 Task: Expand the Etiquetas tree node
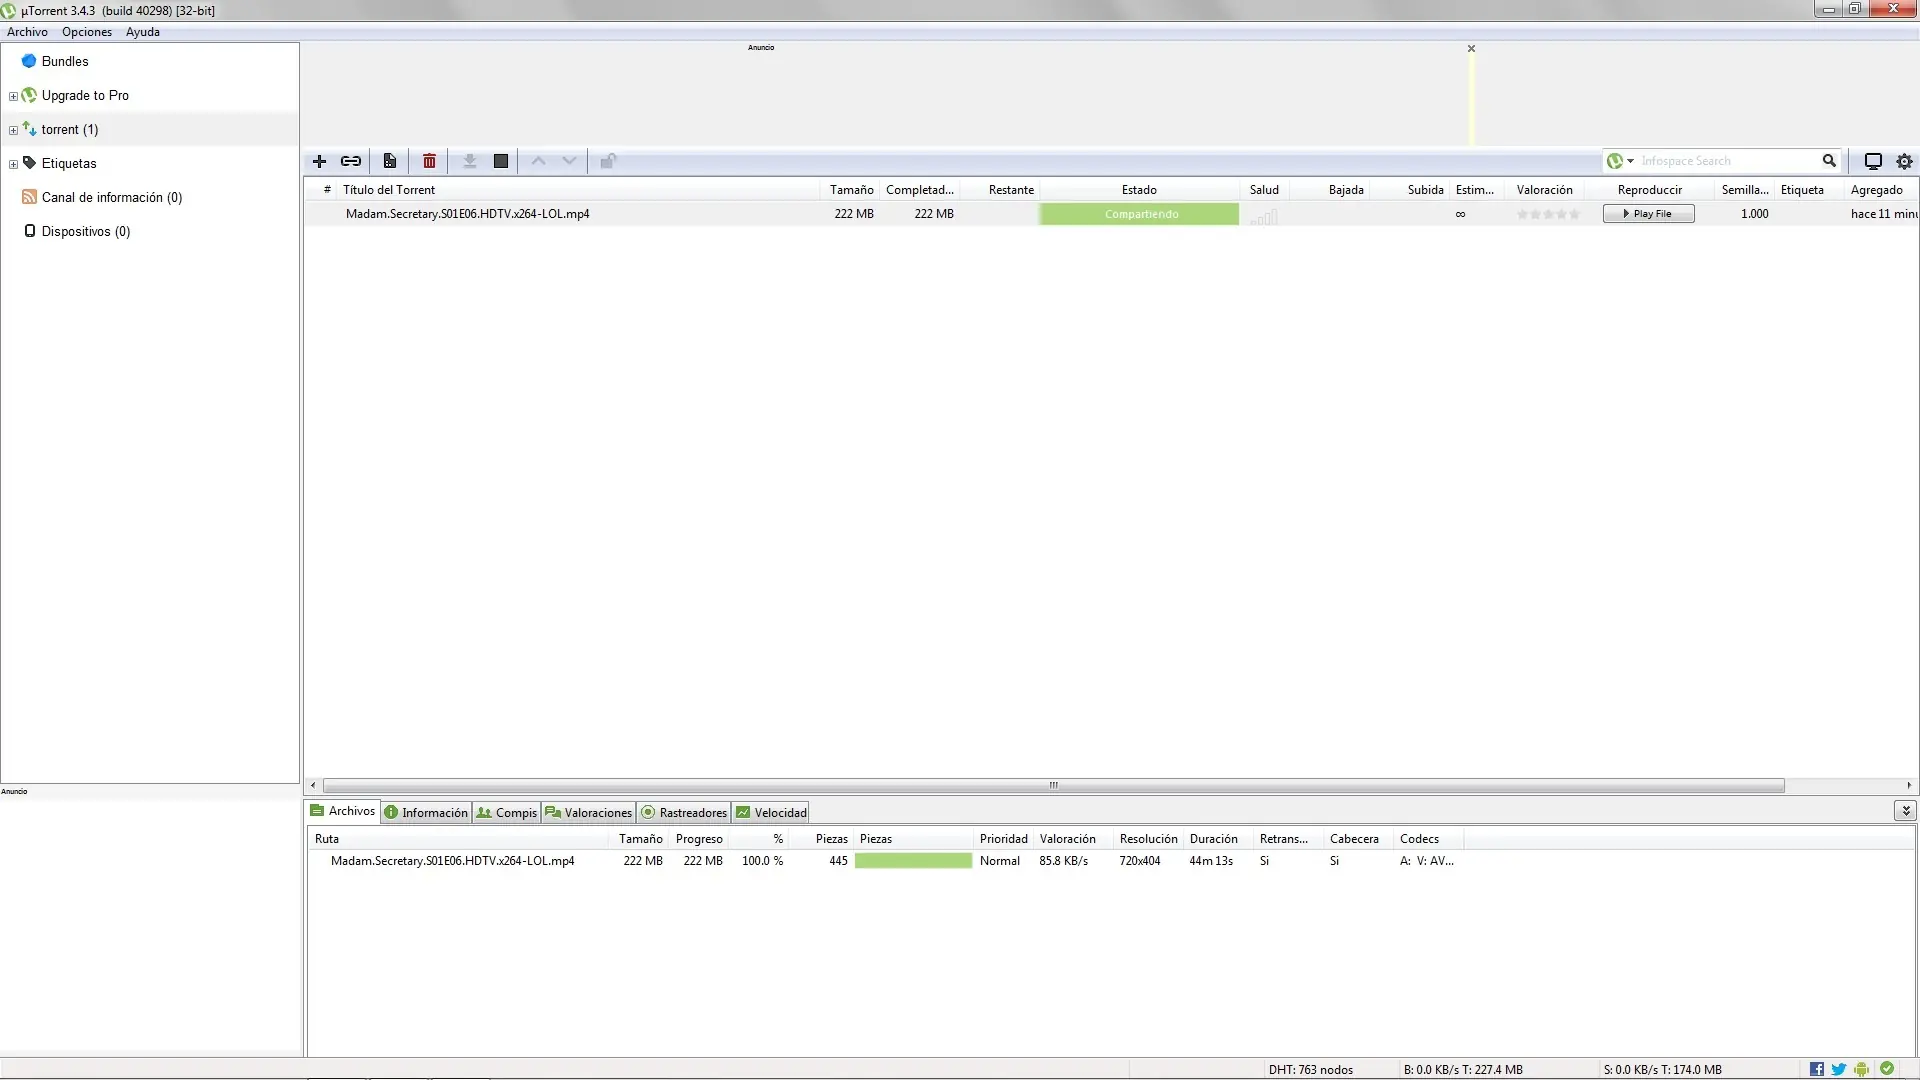(13, 164)
